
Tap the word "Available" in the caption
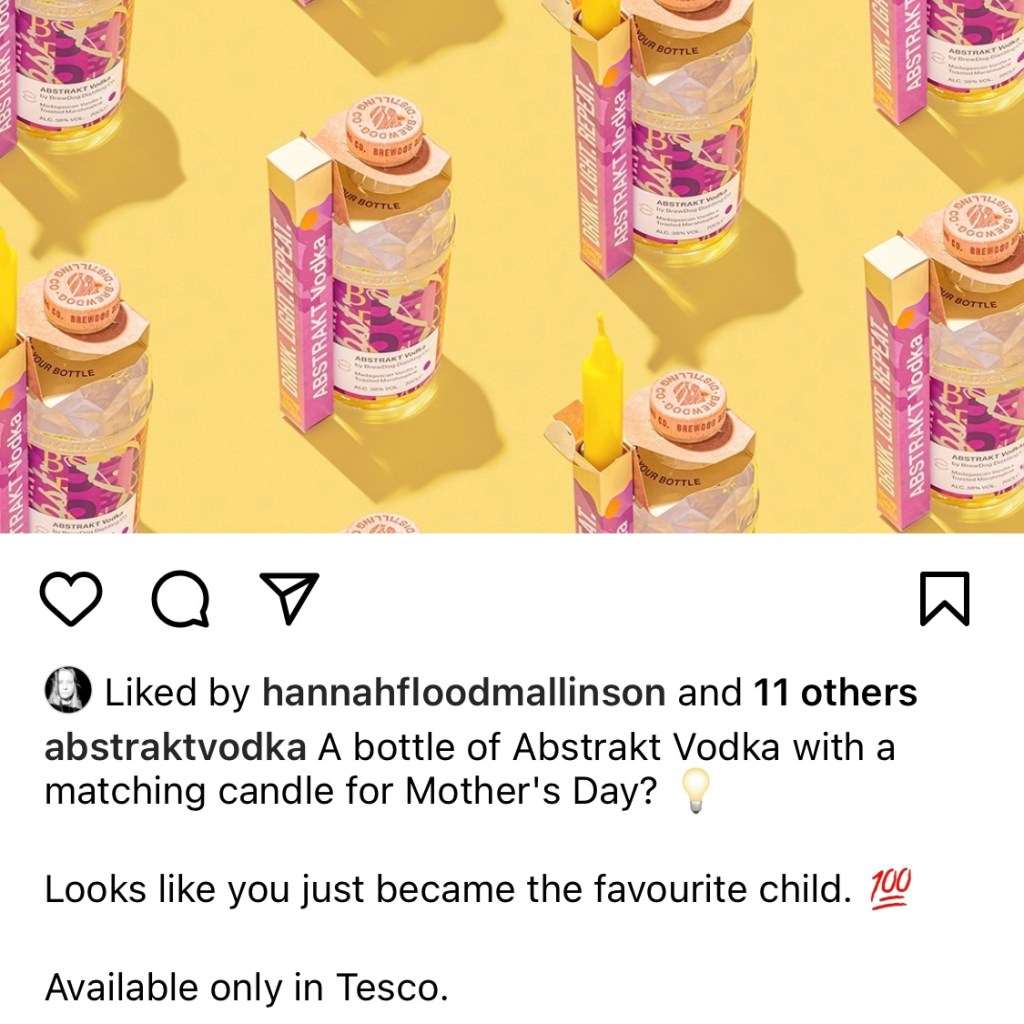(x=121, y=988)
